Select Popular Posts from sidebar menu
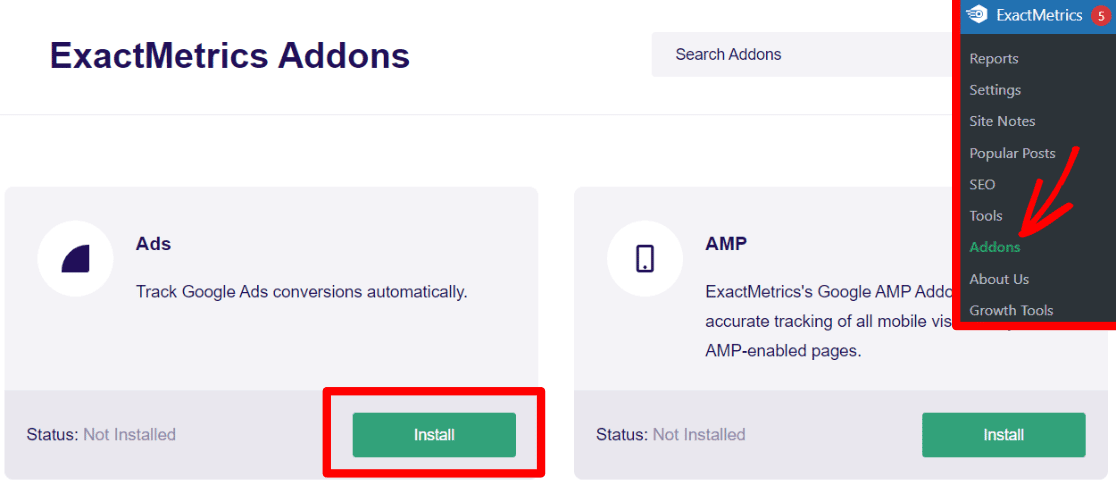This screenshot has width=1116, height=485. (x=1012, y=153)
